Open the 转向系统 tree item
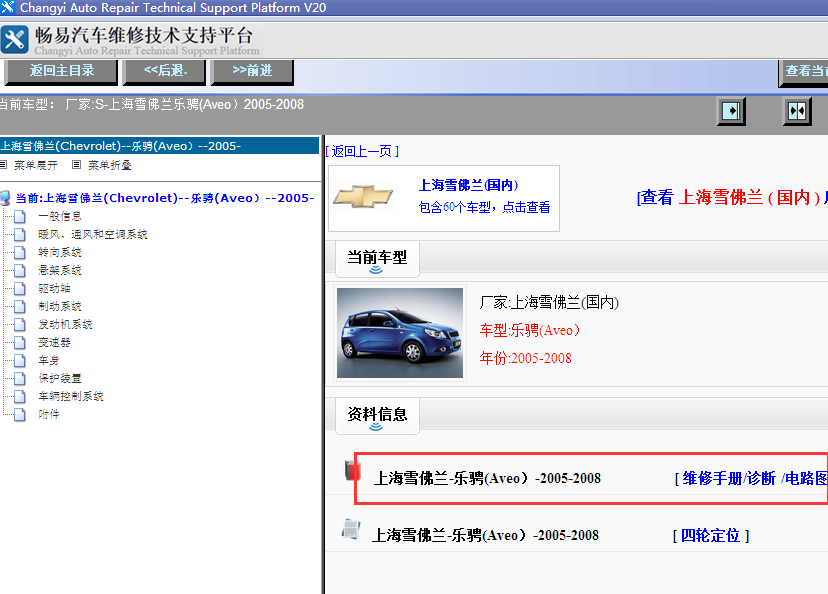This screenshot has width=828, height=594. (60, 252)
